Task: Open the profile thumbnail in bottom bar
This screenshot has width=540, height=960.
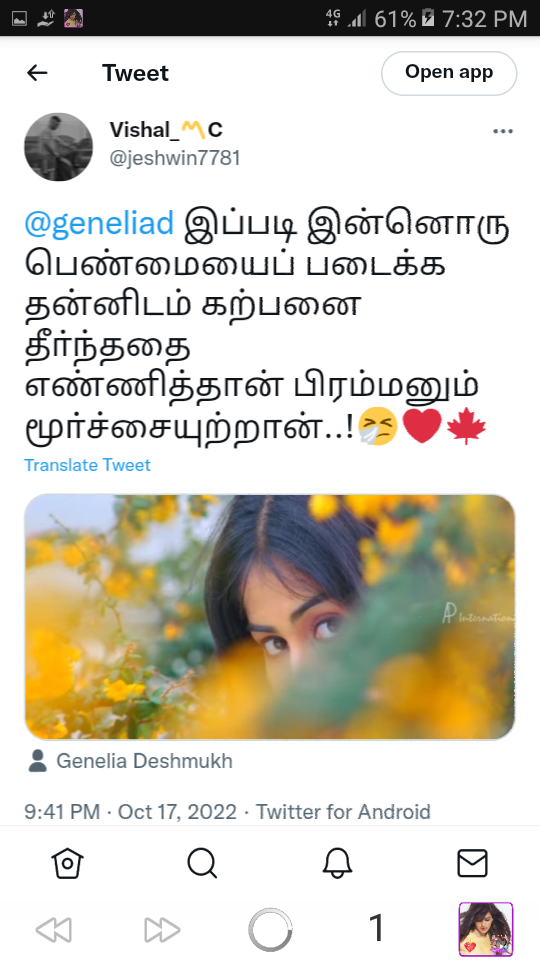Action: coord(486,929)
